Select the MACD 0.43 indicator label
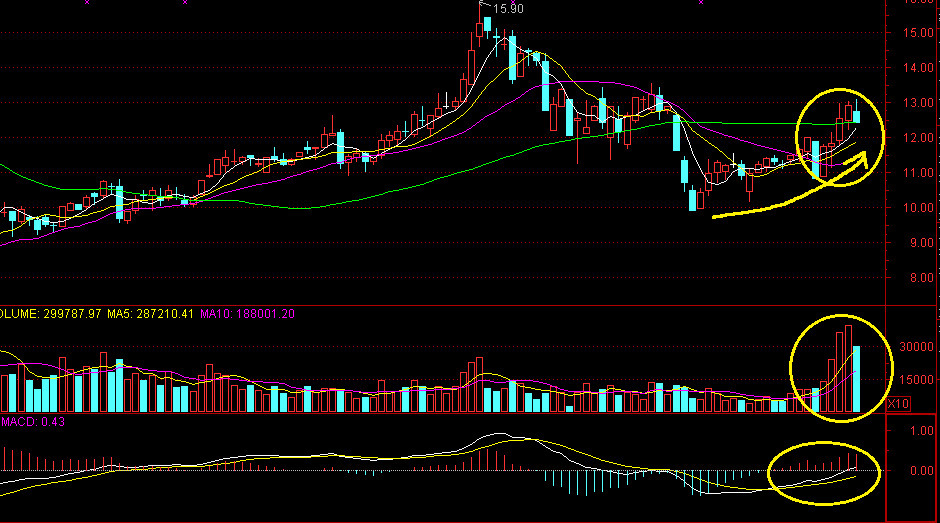This screenshot has width=940, height=523. [x=20, y=422]
